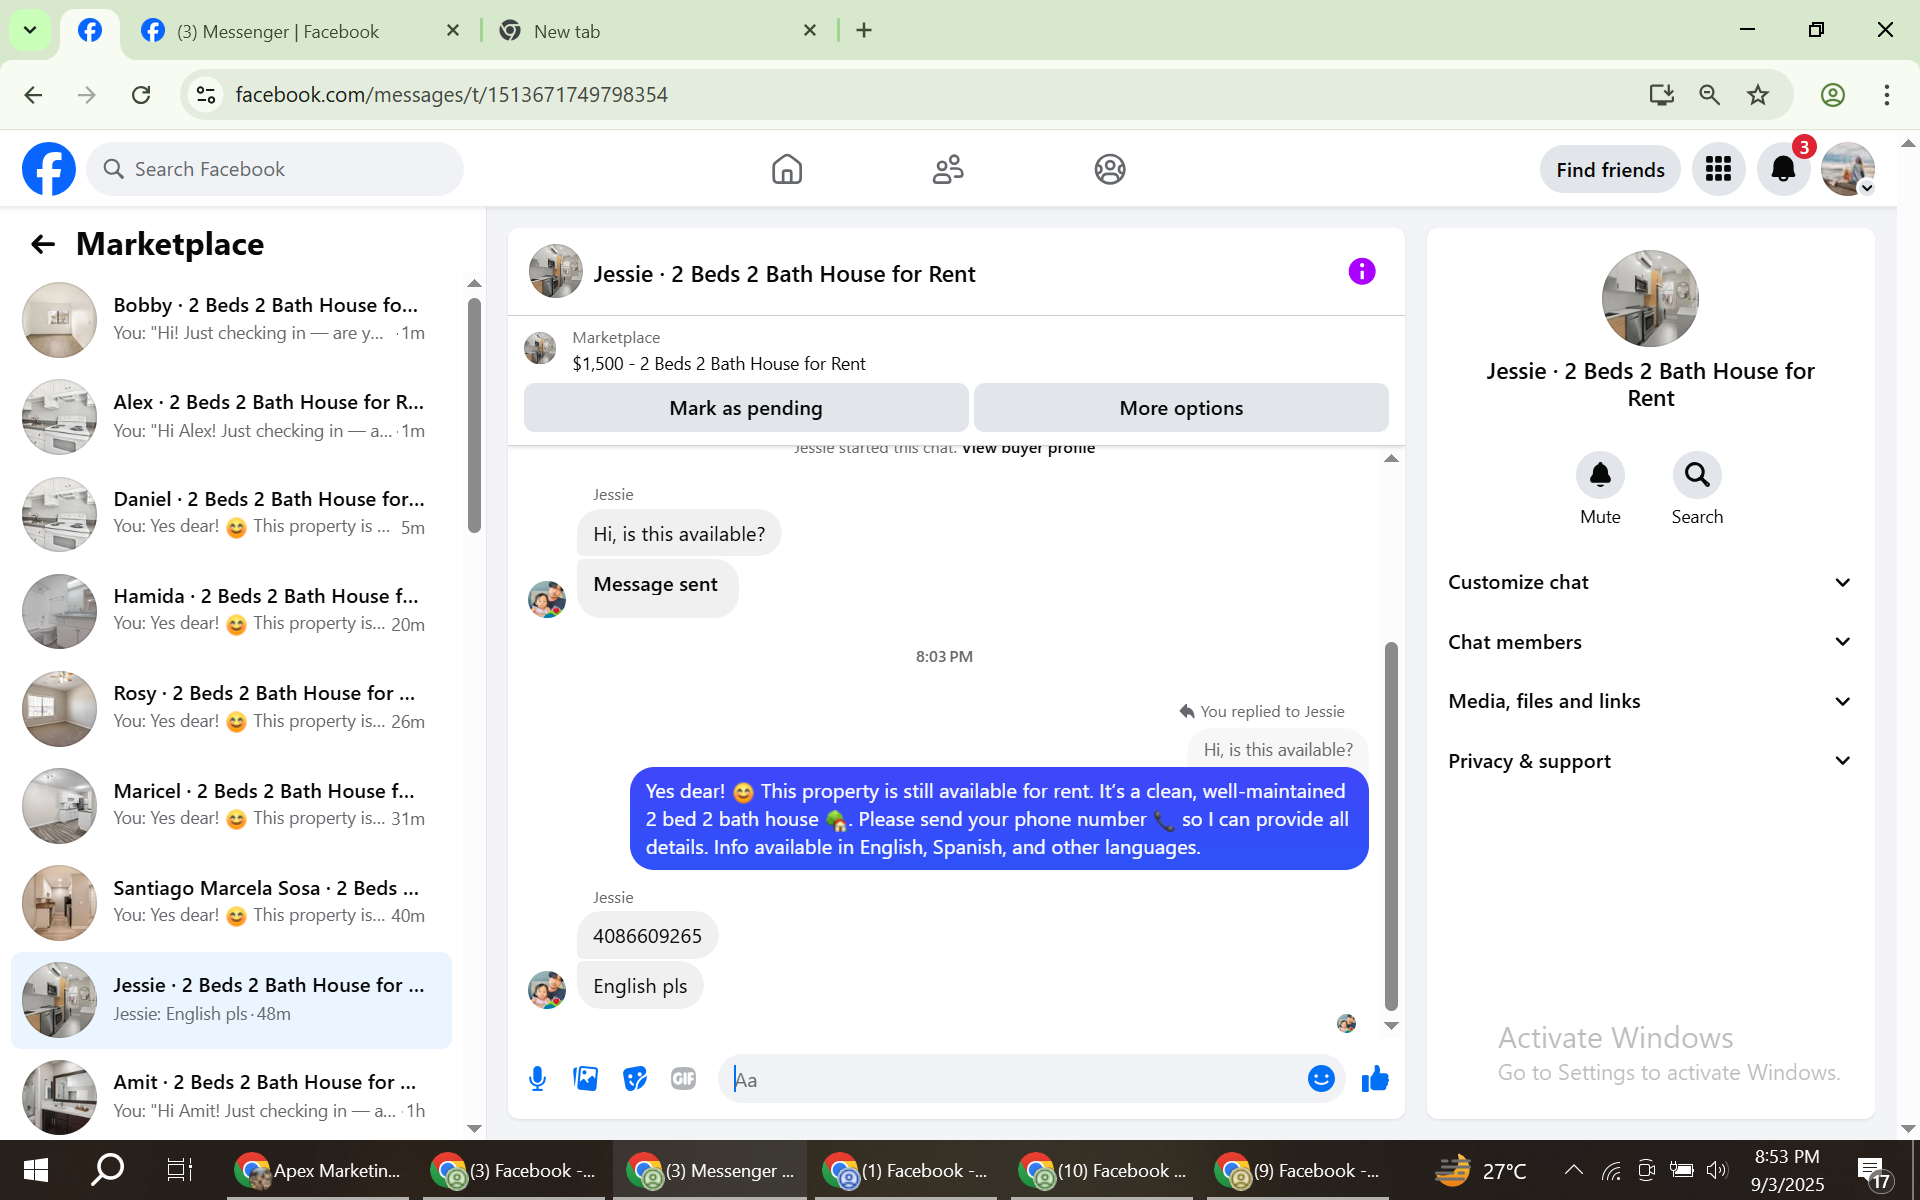Click Find friends button
This screenshot has height=1200, width=1920.
pos(1610,170)
